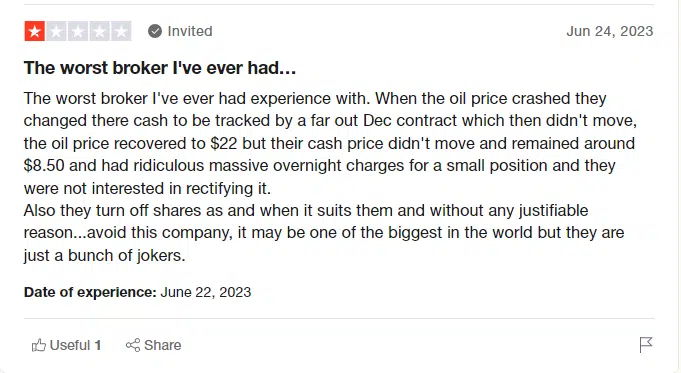Like the review with thumbs-up icon
Image resolution: width=681 pixels, height=373 pixels.
tap(39, 345)
